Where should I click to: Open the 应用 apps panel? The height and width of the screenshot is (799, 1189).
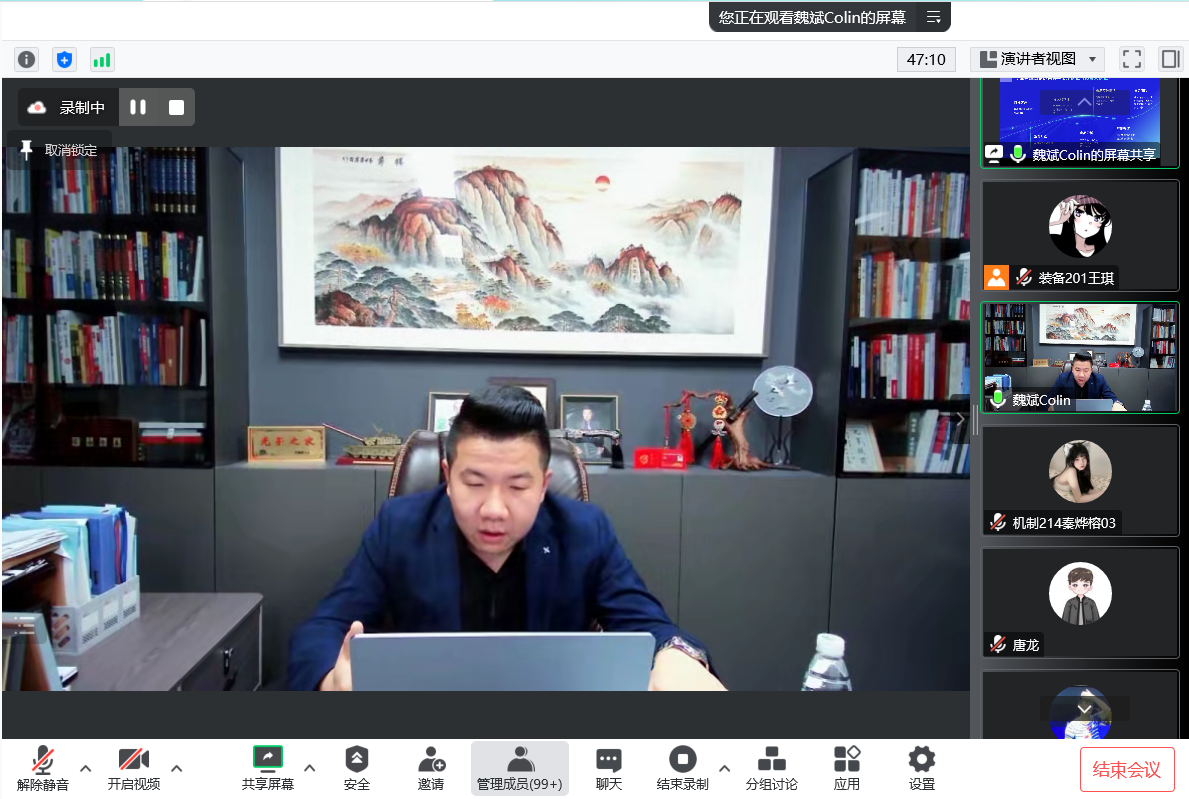(x=846, y=768)
